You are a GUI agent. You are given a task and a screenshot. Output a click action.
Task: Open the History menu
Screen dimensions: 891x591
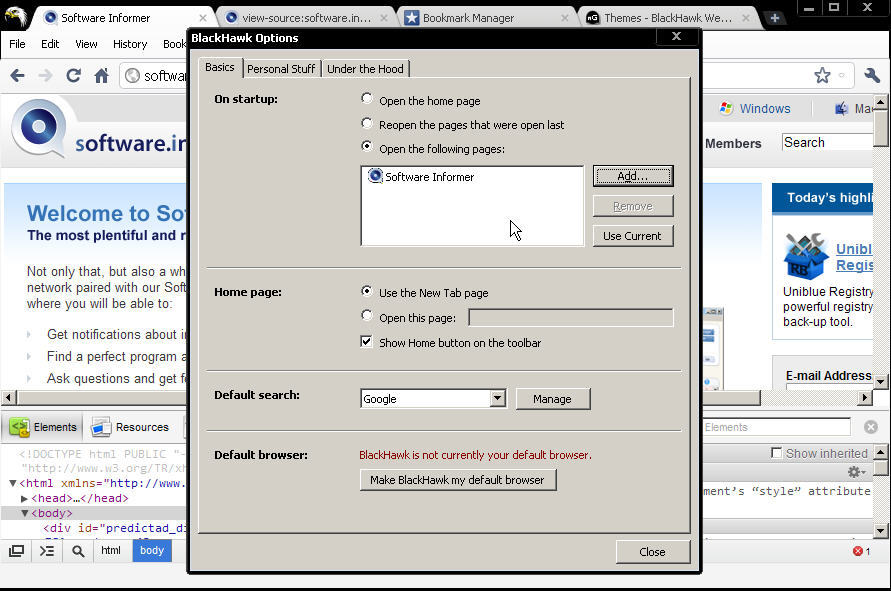(130, 44)
